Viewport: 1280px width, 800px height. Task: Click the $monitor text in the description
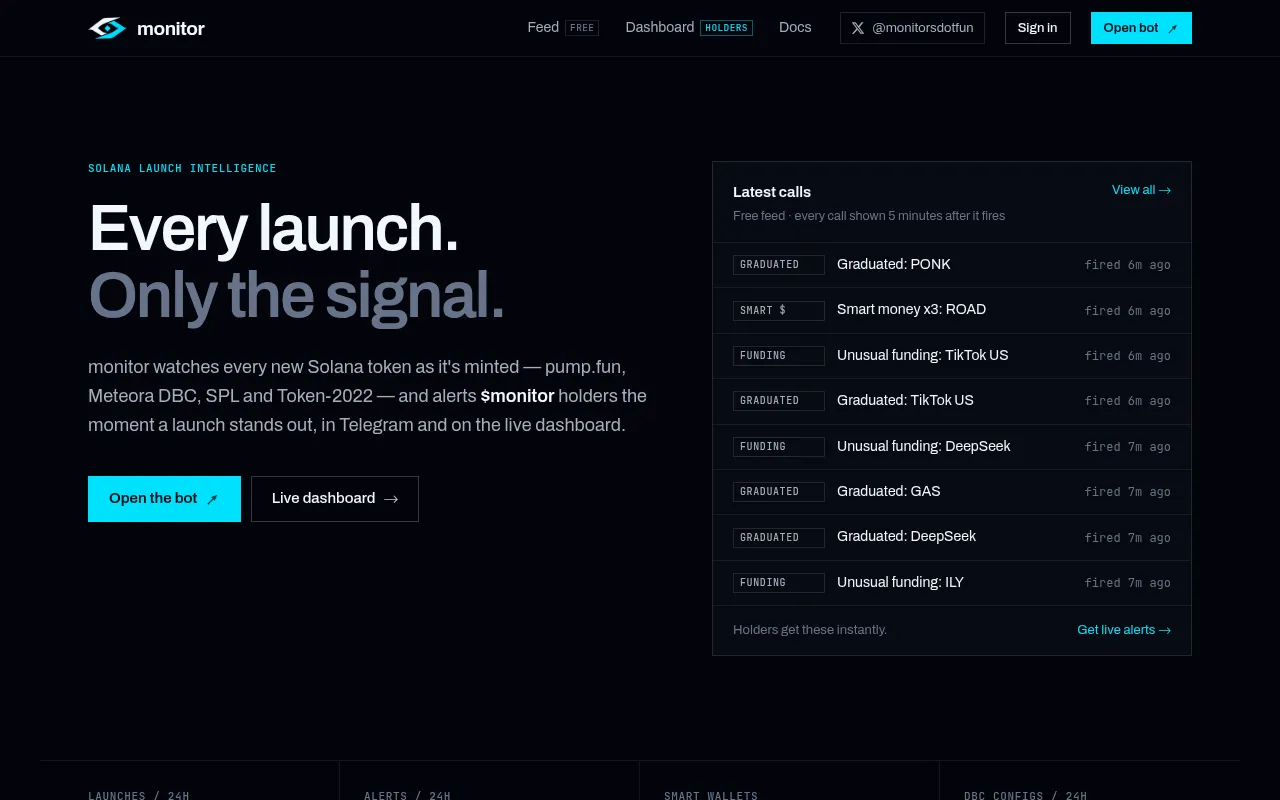pyautogui.click(x=517, y=396)
